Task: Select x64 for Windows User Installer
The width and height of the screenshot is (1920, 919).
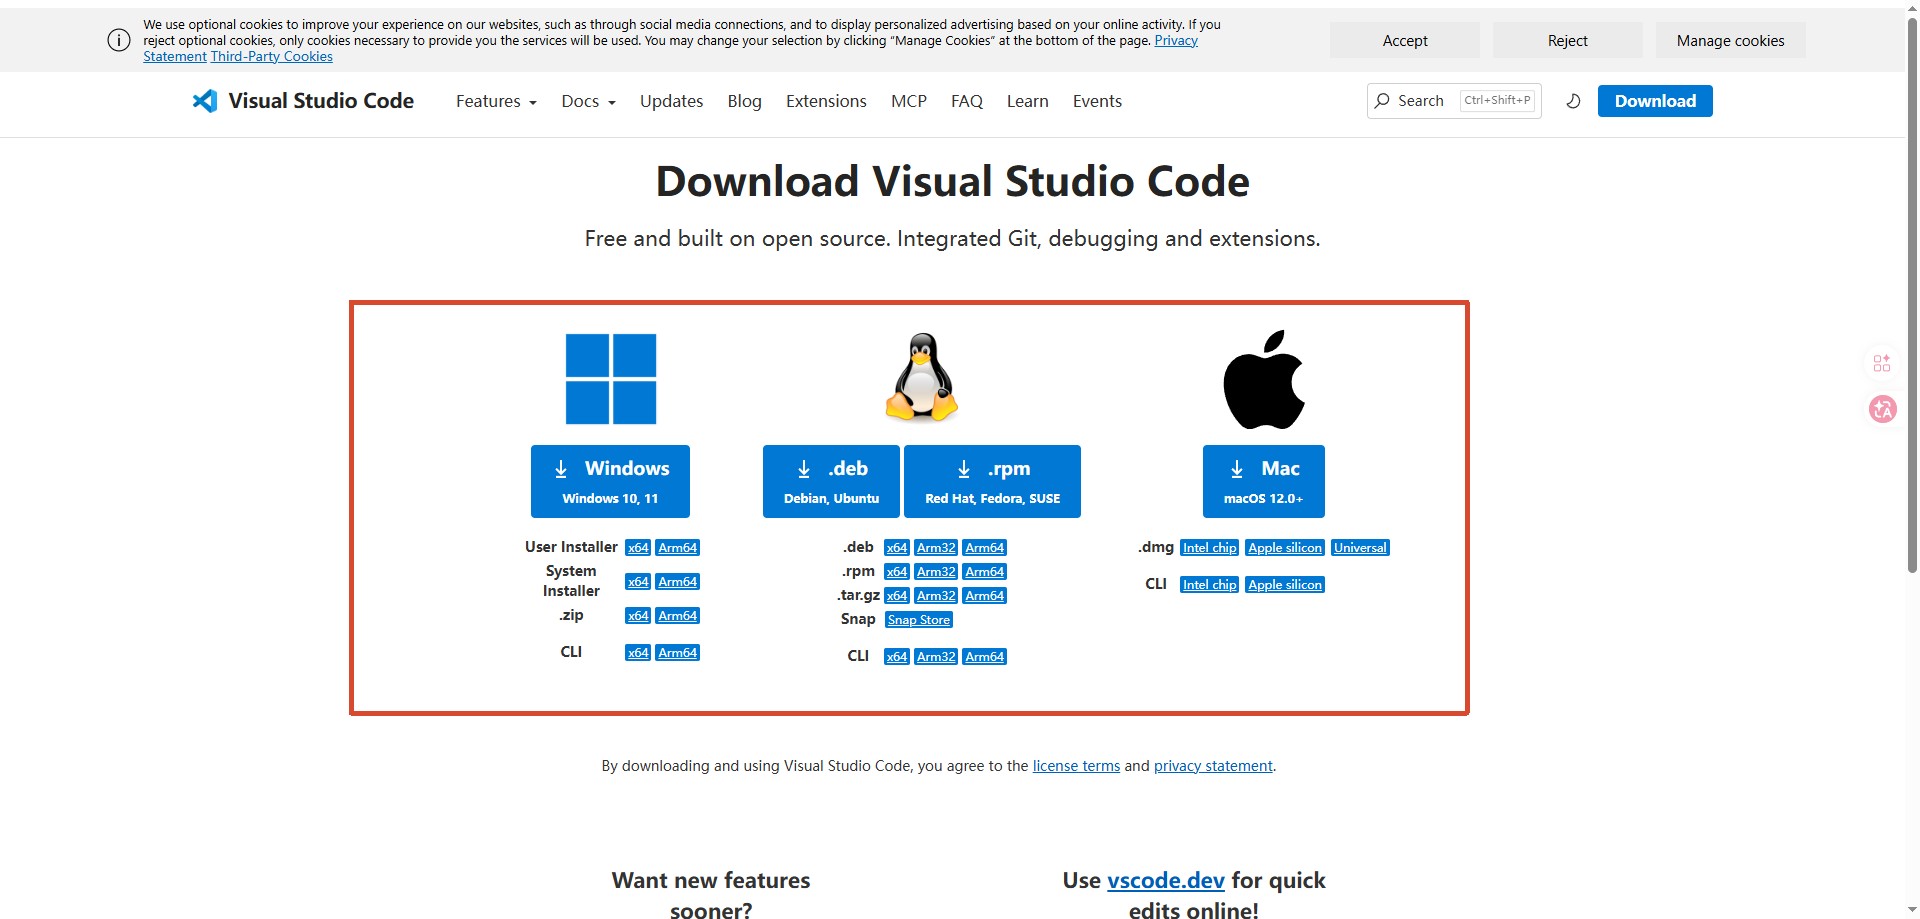Action: pos(638,548)
